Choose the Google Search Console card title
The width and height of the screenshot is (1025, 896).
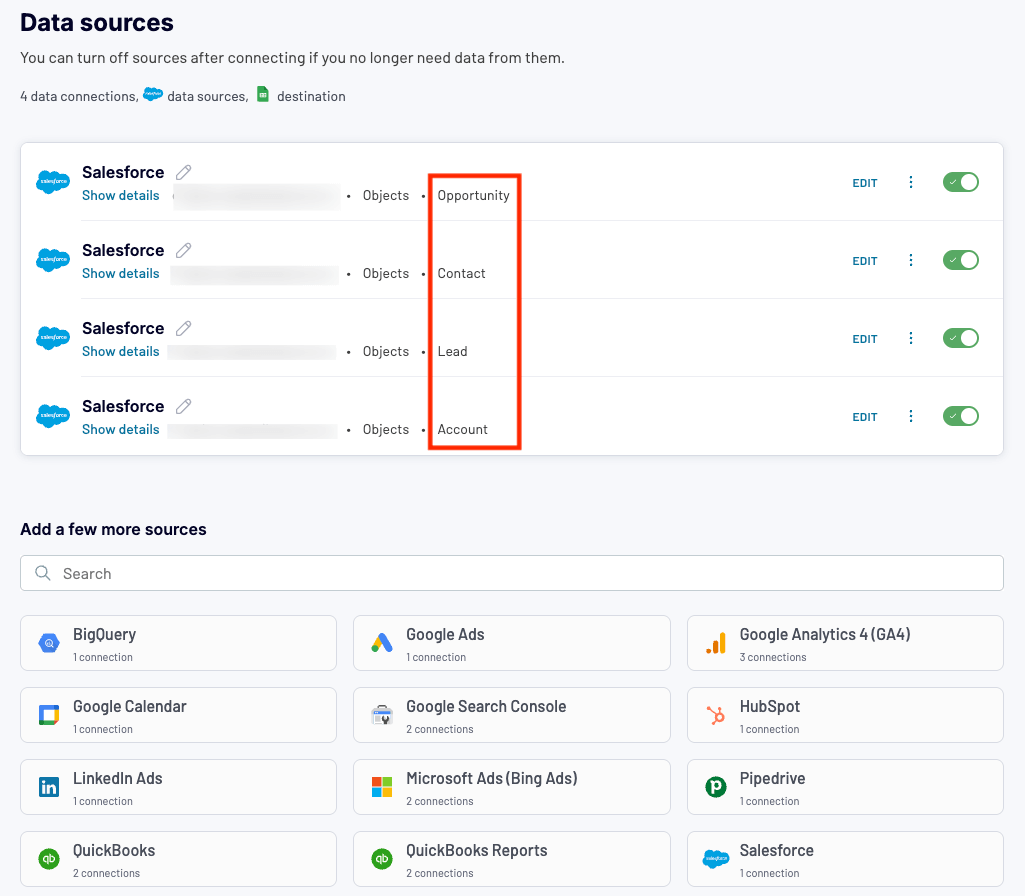[x=486, y=706]
